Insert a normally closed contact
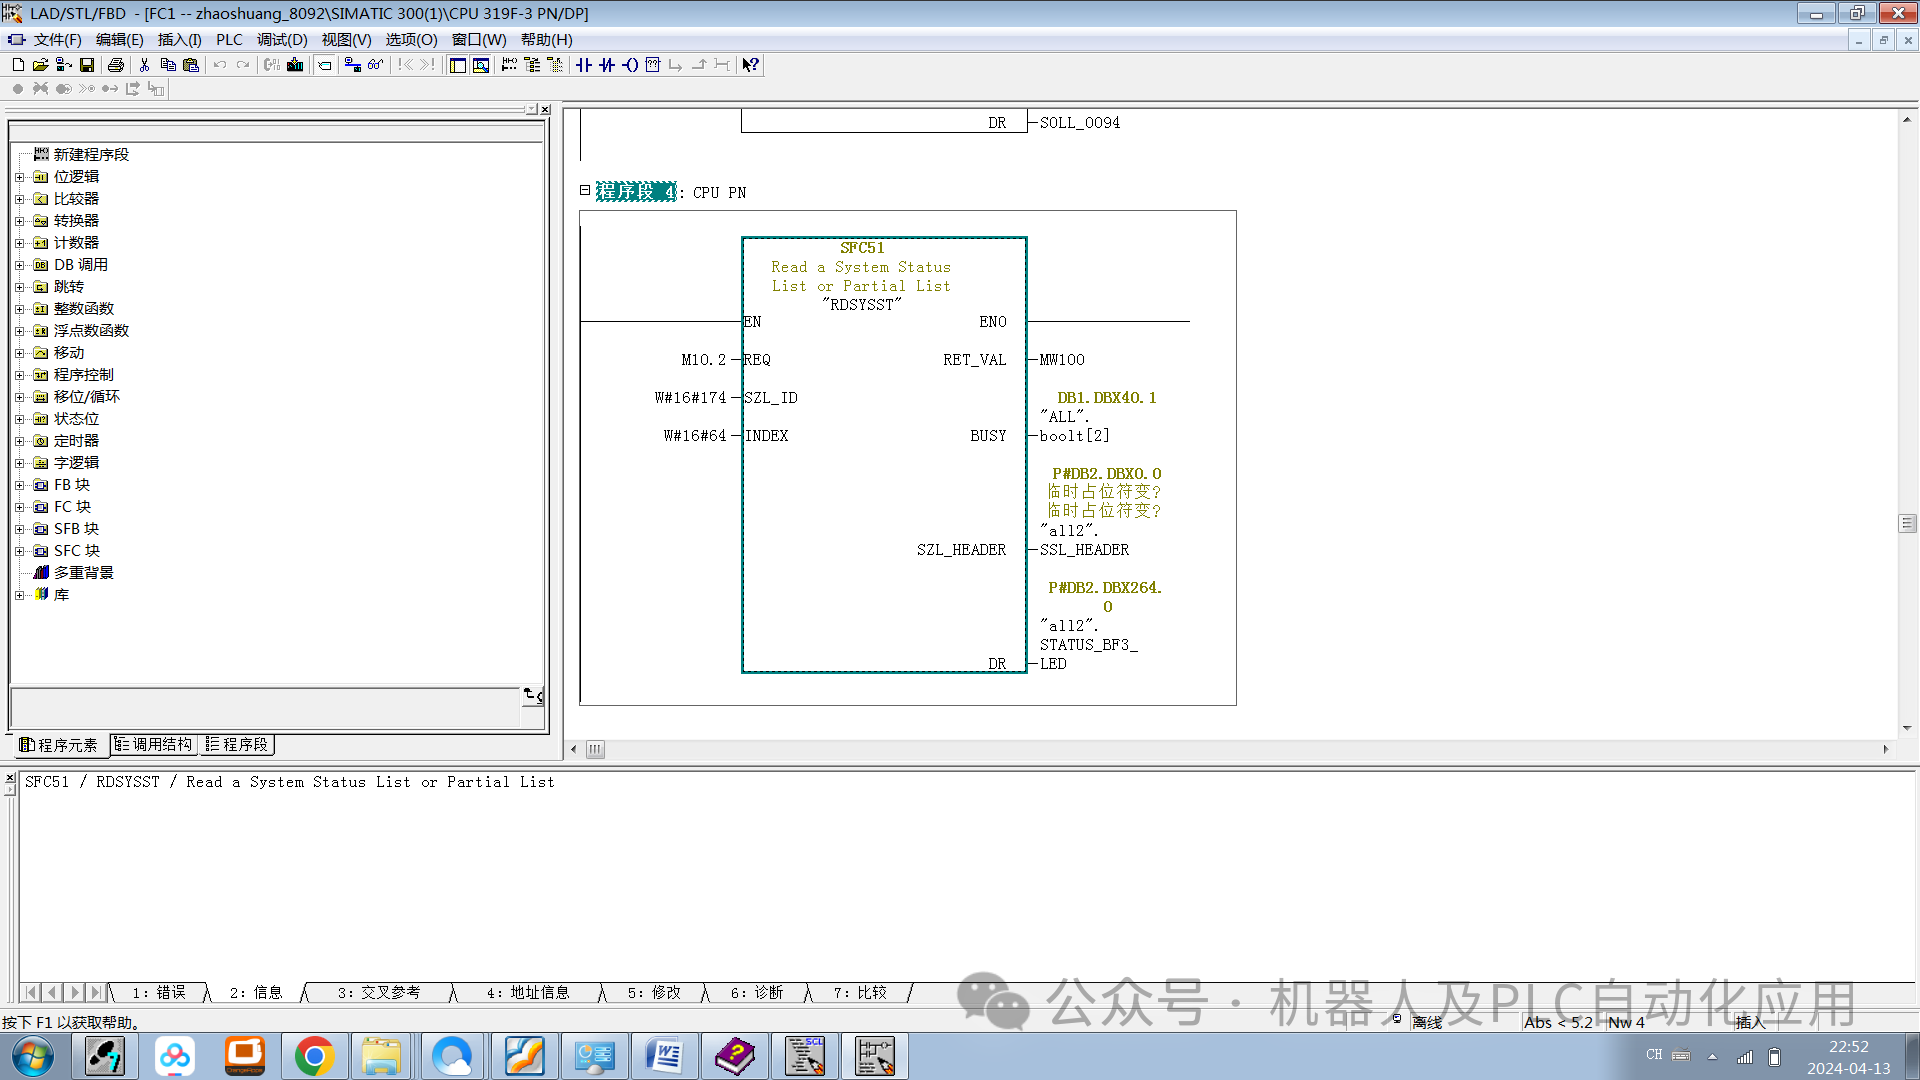Image resolution: width=1920 pixels, height=1080 pixels. pos(607,65)
